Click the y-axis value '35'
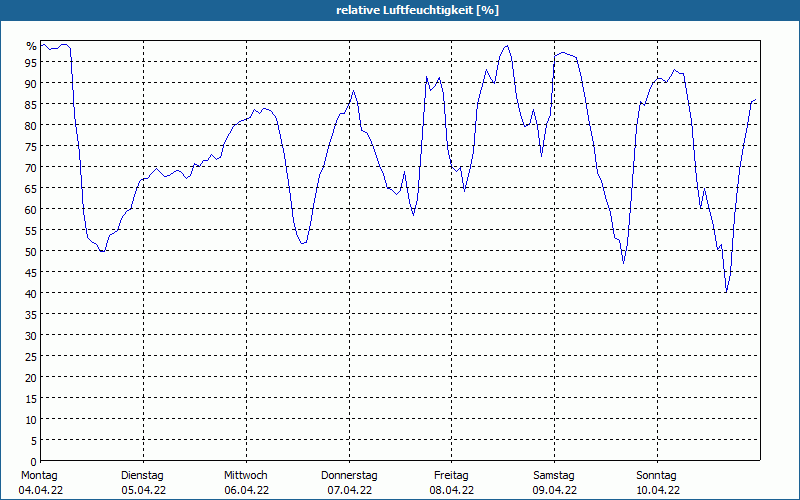This screenshot has width=800, height=500. click(x=32, y=315)
